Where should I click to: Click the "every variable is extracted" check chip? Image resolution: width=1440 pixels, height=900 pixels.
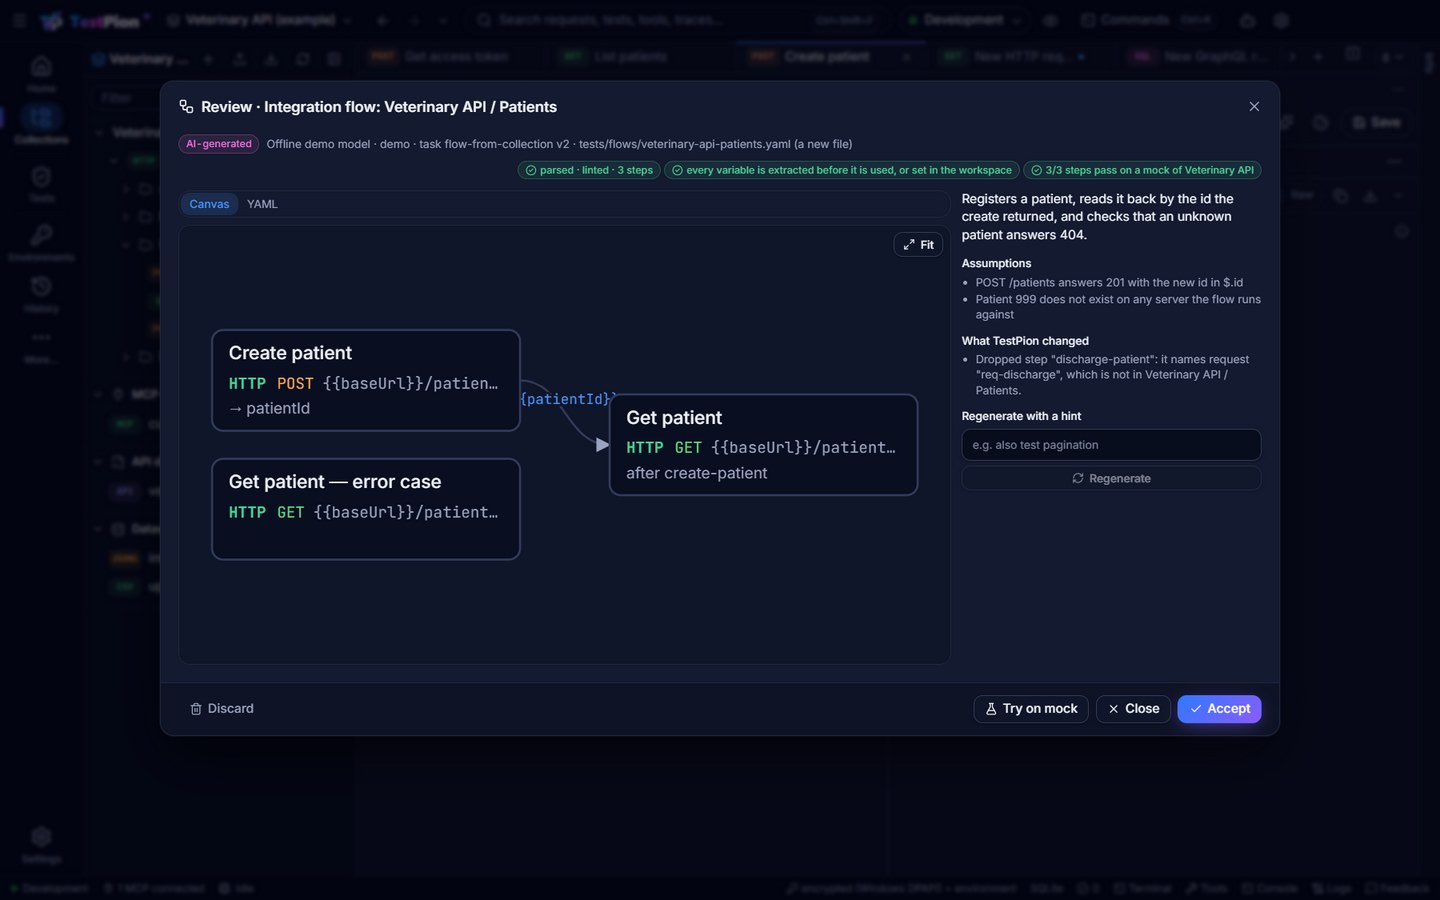click(x=842, y=170)
